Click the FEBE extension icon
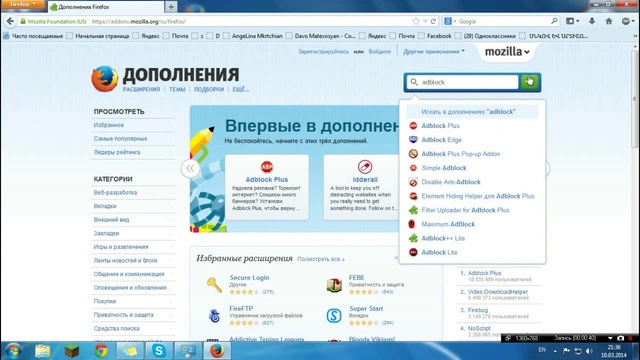The width and height of the screenshot is (640, 360). 334,284
